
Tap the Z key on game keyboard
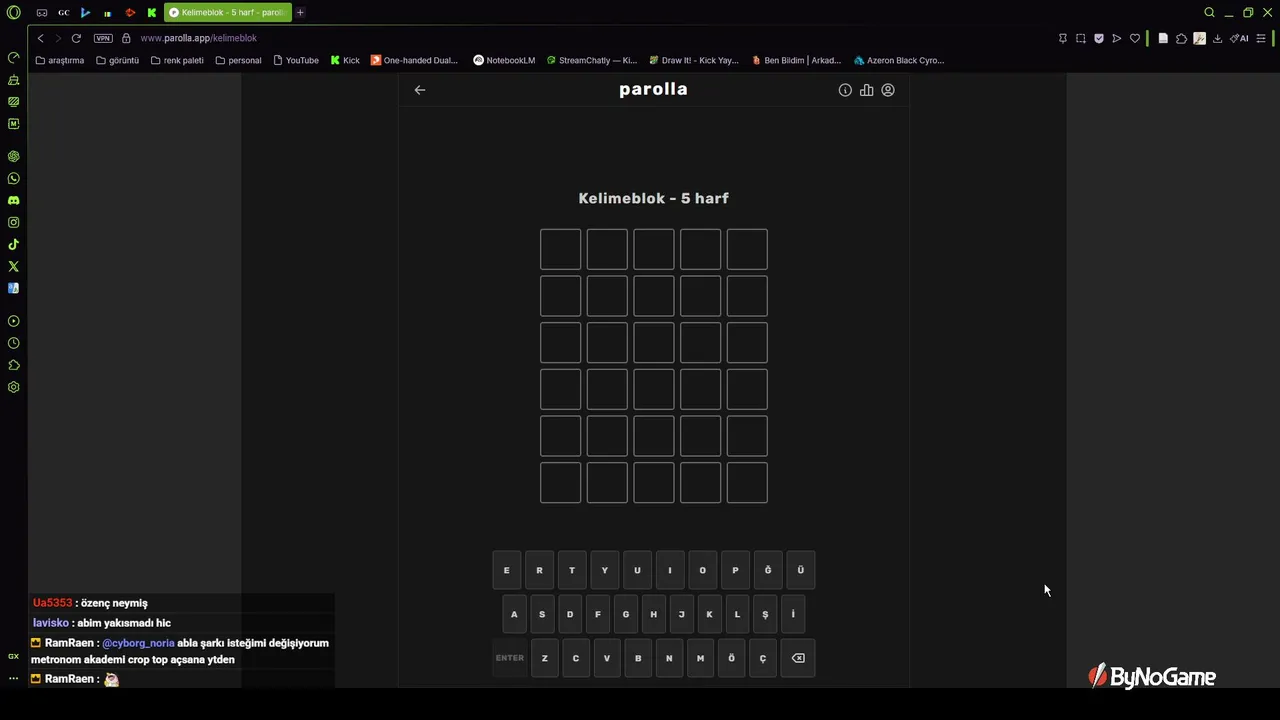545,658
